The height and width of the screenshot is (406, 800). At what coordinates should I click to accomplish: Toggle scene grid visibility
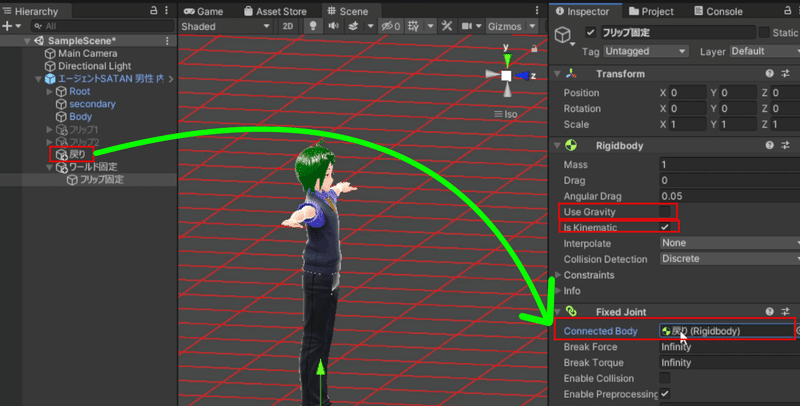tap(413, 26)
